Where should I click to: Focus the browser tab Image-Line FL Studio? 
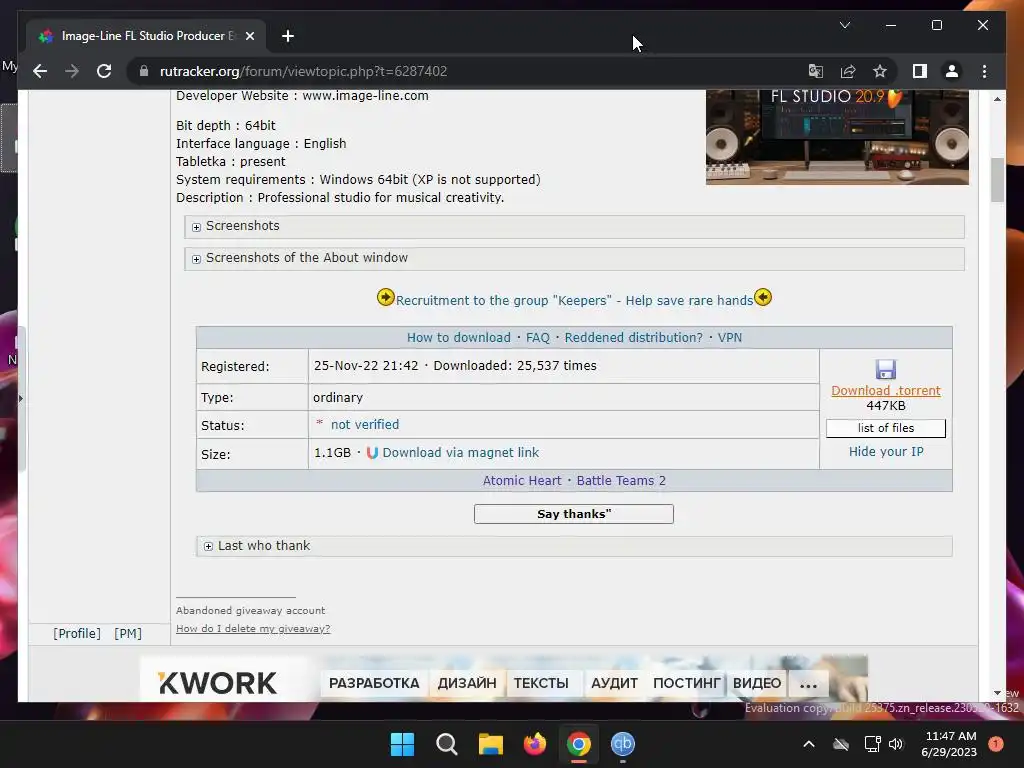tap(146, 36)
